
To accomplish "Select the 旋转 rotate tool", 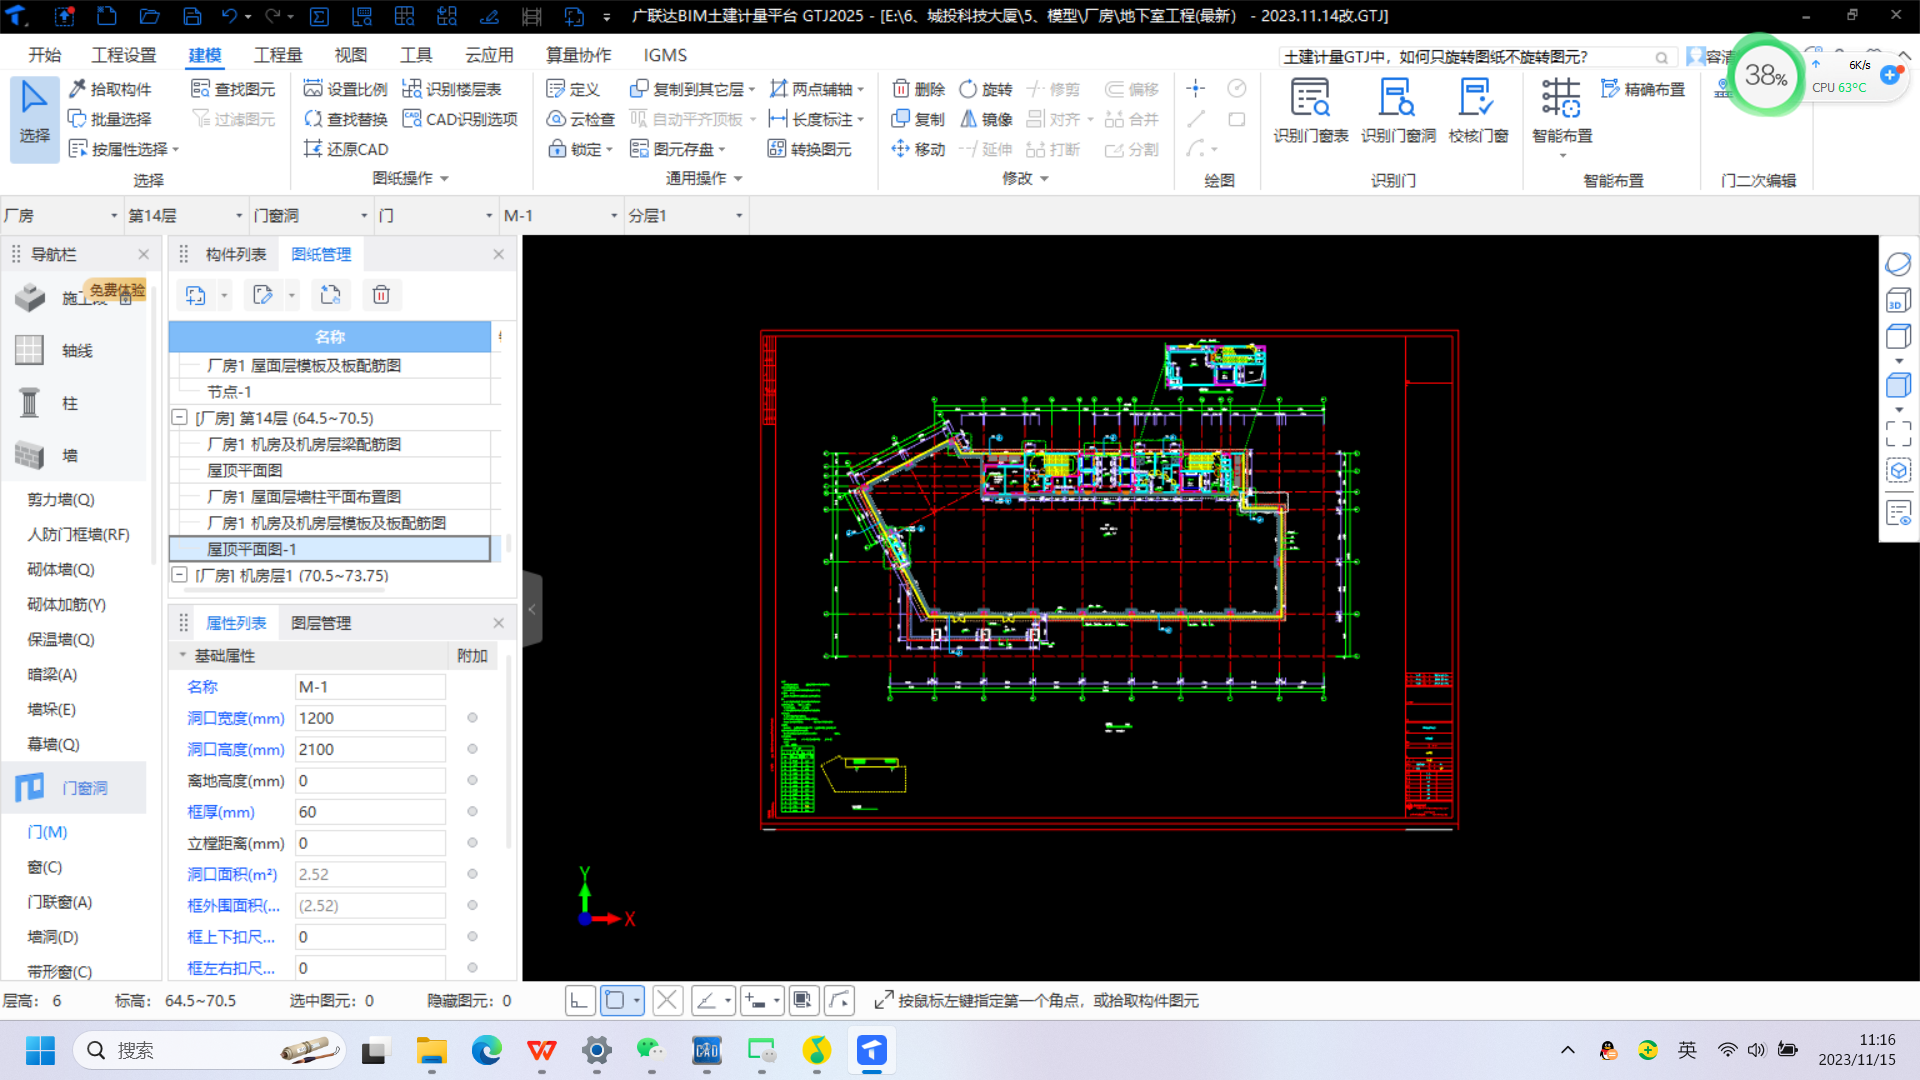I will pos(986,89).
